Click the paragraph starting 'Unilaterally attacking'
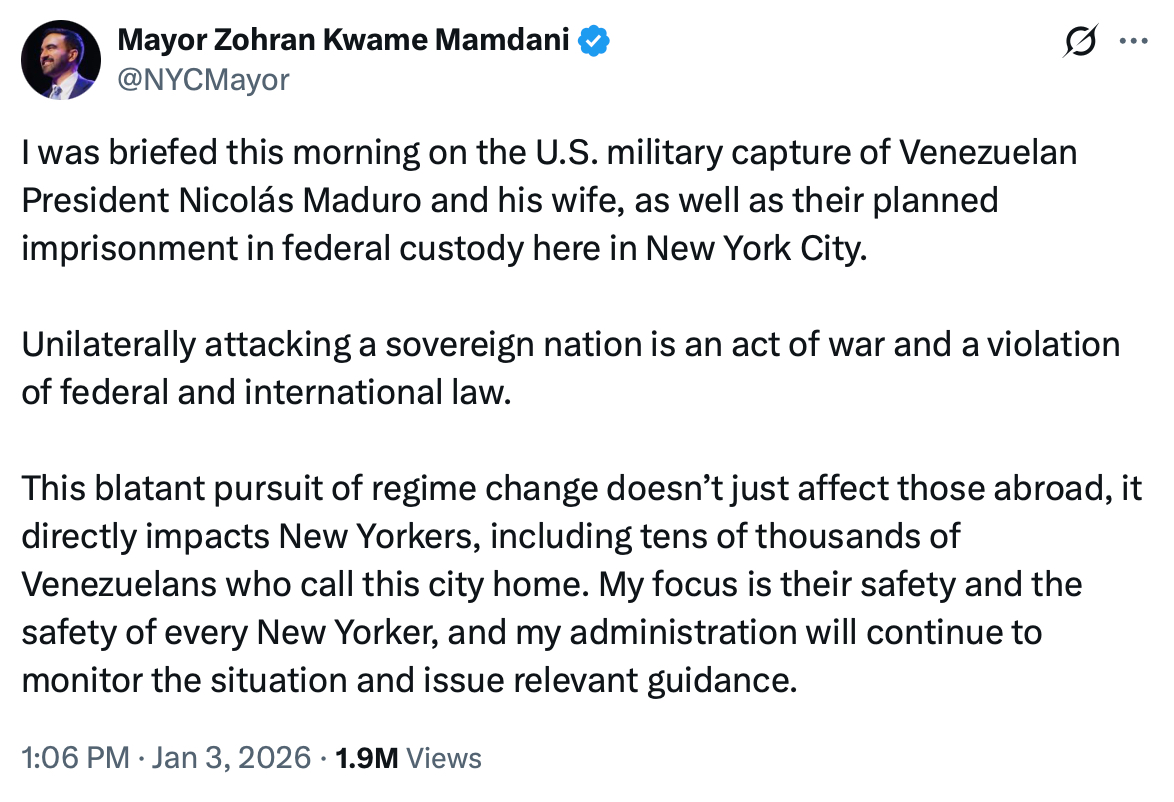 [x=570, y=367]
